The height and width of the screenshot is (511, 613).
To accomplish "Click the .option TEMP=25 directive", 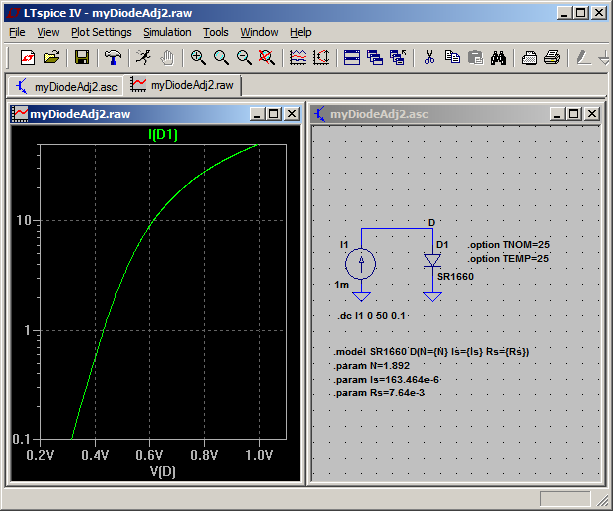I will coord(508,259).
